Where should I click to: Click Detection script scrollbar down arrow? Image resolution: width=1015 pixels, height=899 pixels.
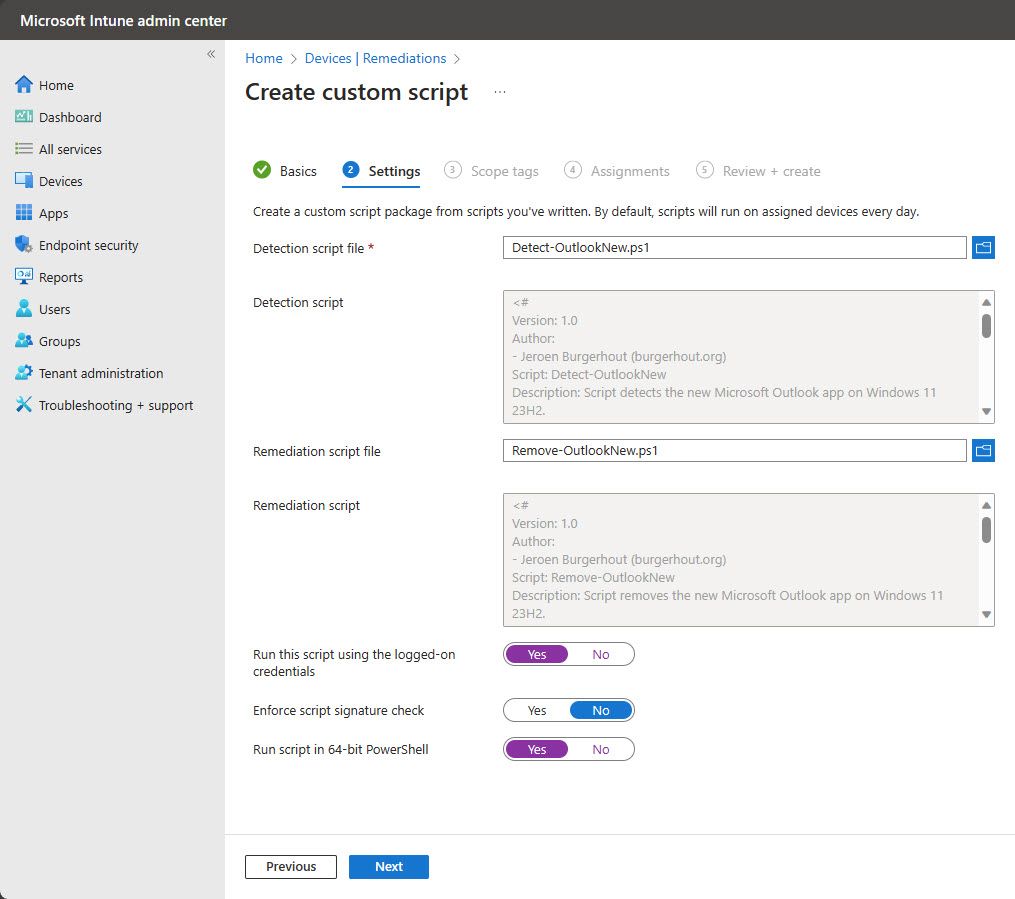tap(987, 412)
